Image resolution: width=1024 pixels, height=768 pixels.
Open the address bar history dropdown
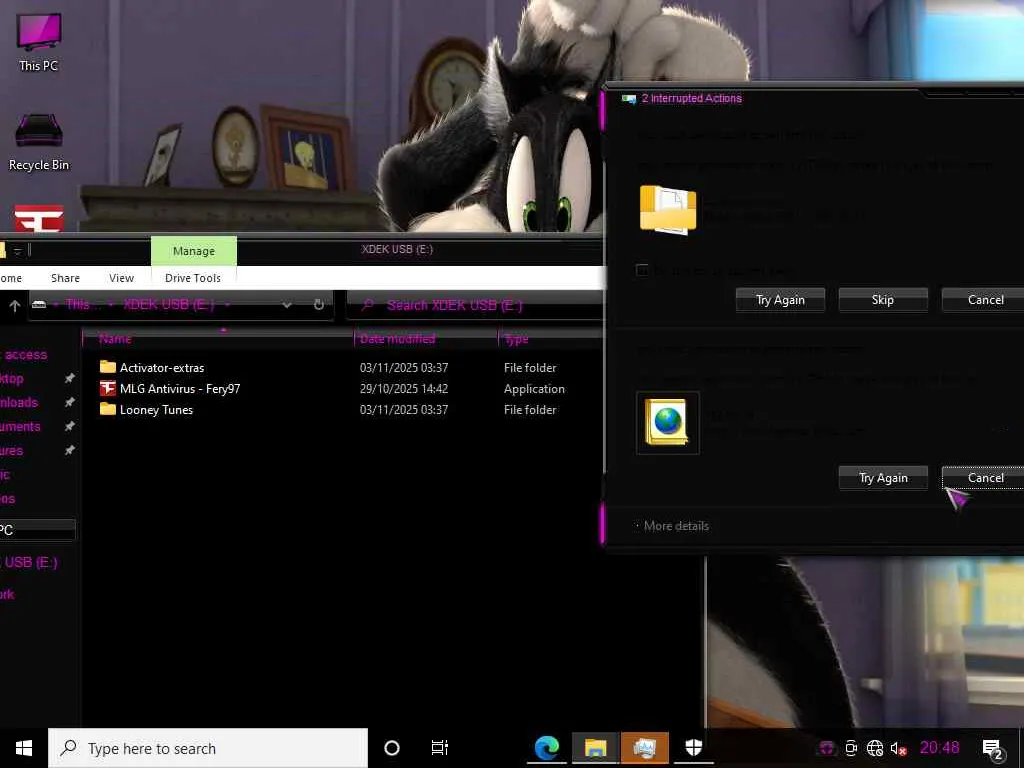pyautogui.click(x=287, y=305)
